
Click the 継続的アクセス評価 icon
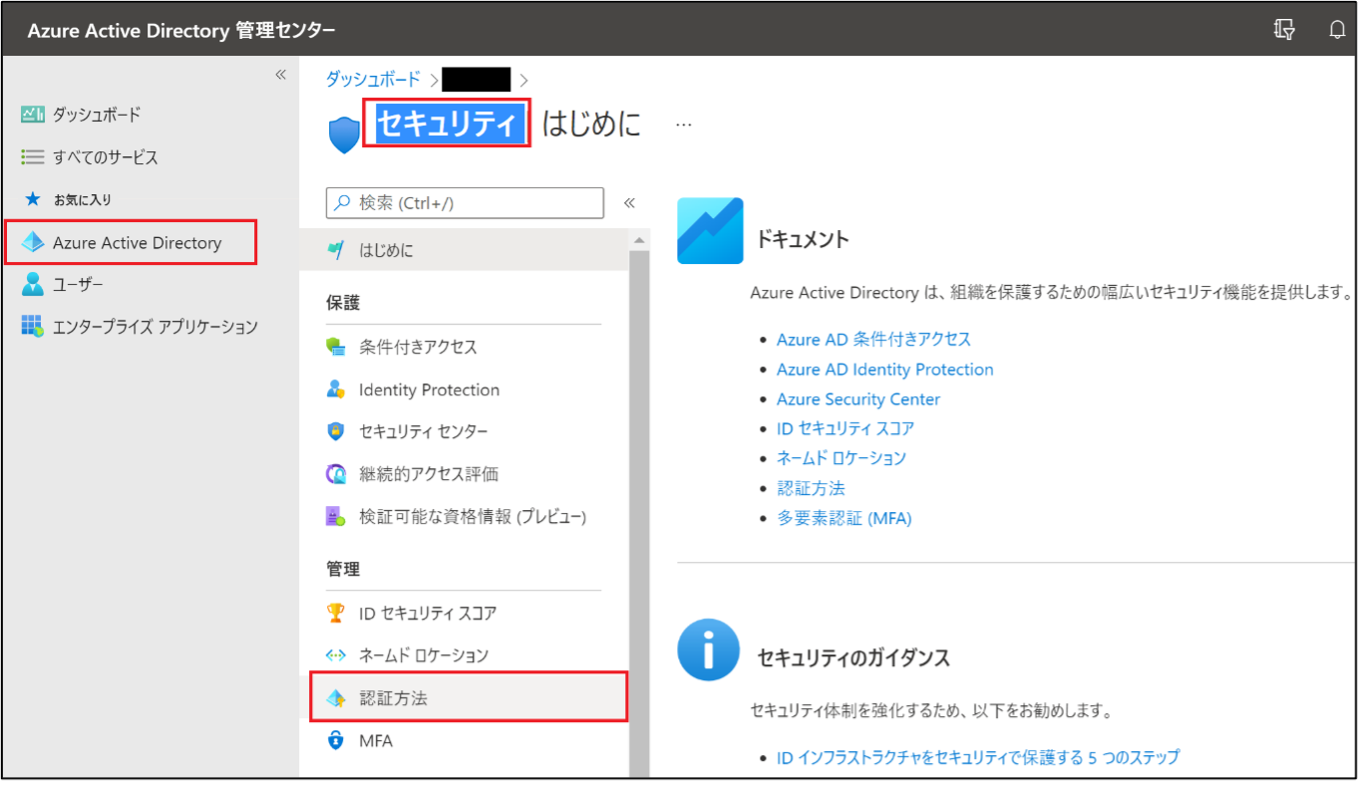point(336,474)
